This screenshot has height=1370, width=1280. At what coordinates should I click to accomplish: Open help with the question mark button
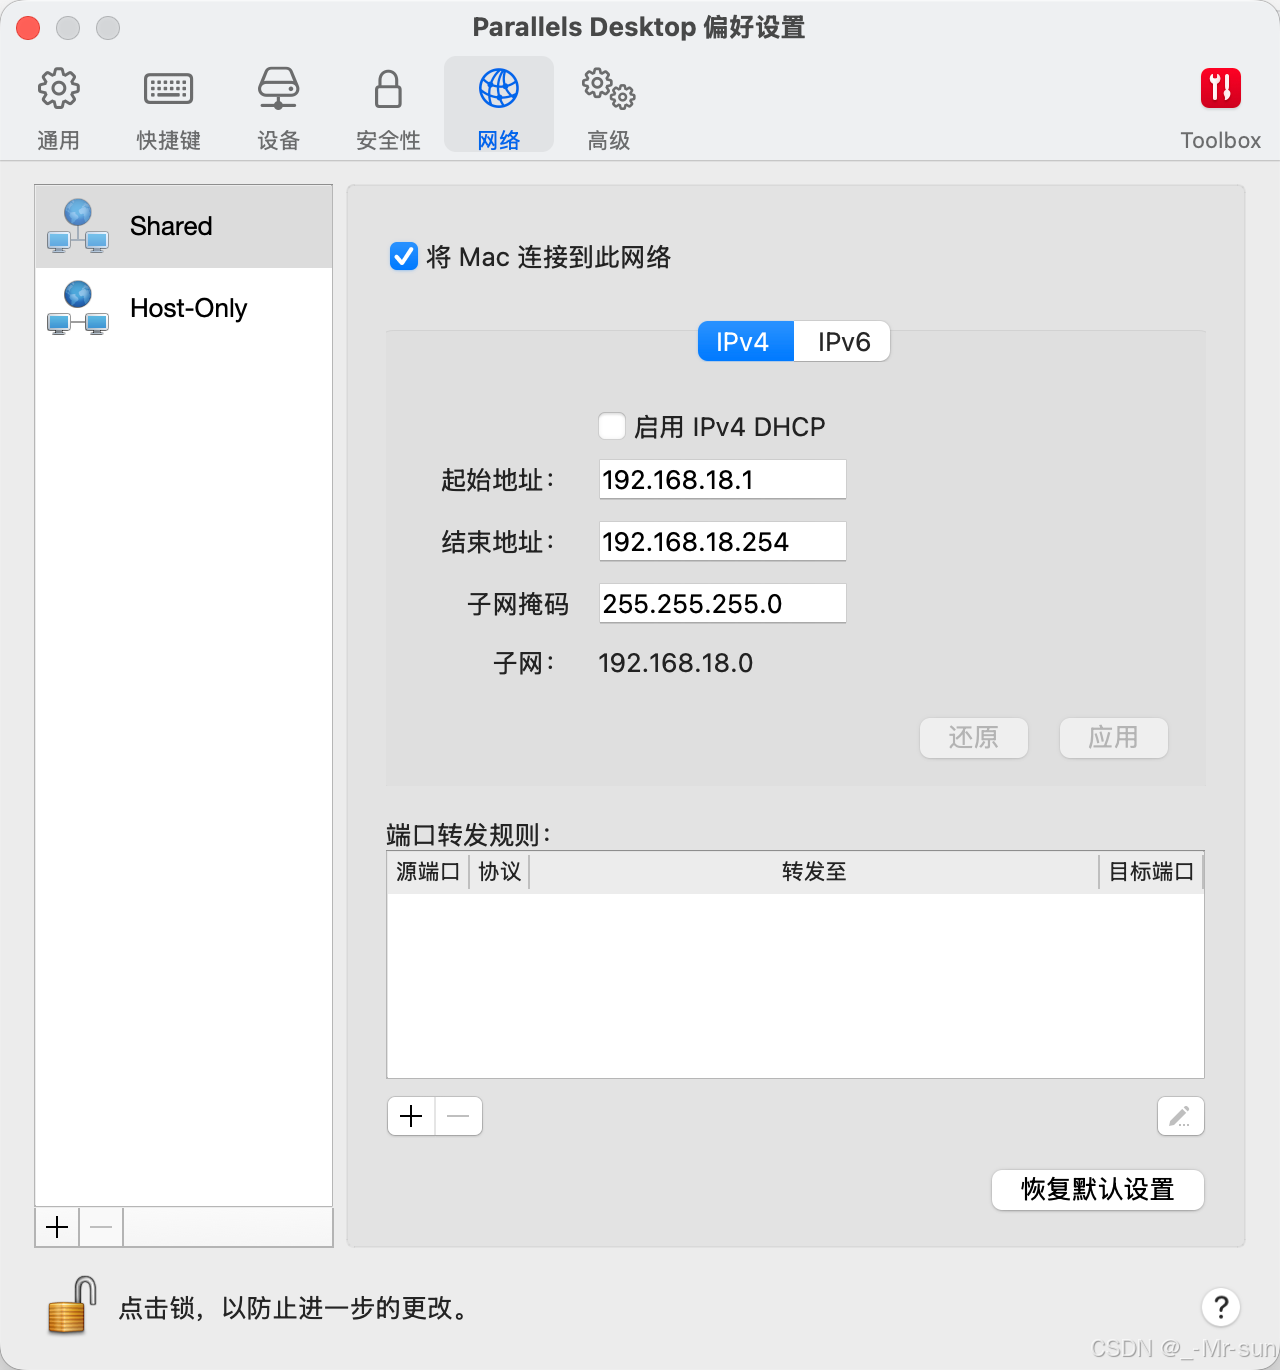(1221, 1306)
